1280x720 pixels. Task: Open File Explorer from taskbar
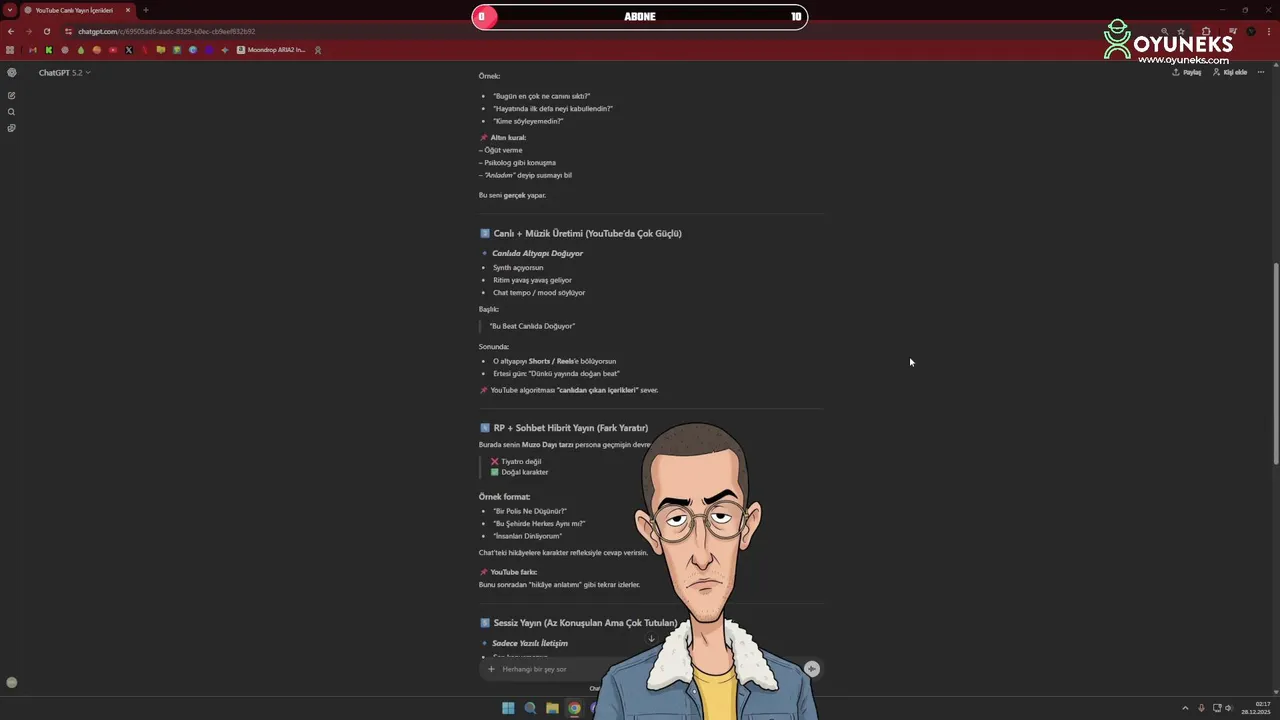pyautogui.click(x=552, y=708)
